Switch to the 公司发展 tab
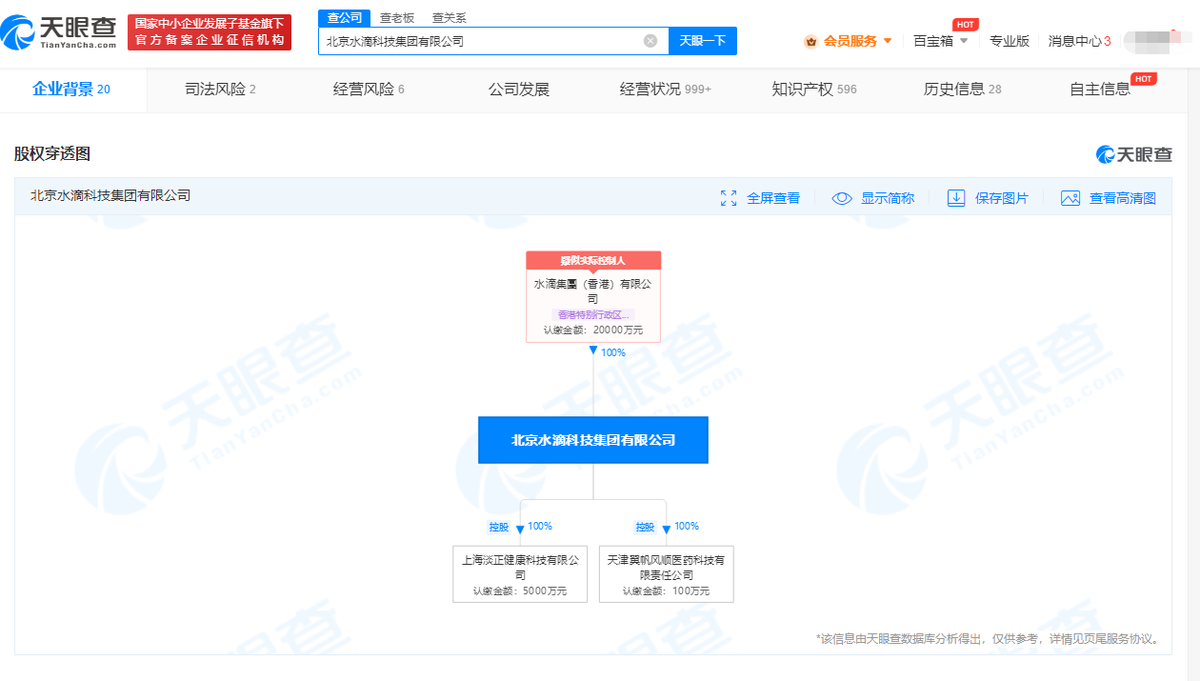The image size is (1200, 681). coord(519,89)
